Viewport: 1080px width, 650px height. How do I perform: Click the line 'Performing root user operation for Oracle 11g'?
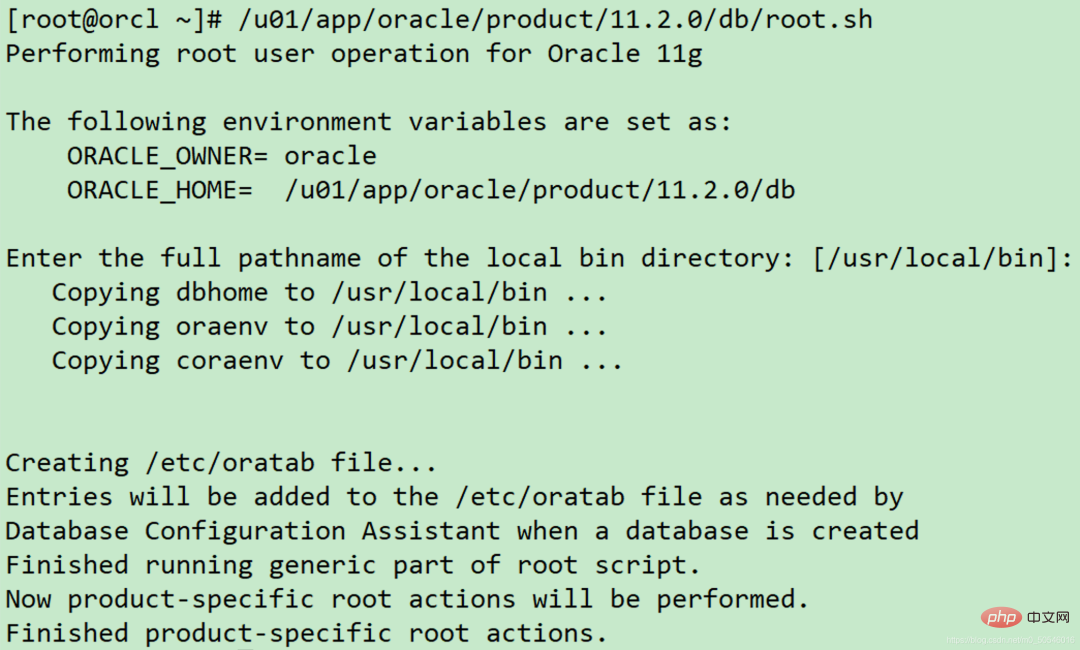[354, 54]
